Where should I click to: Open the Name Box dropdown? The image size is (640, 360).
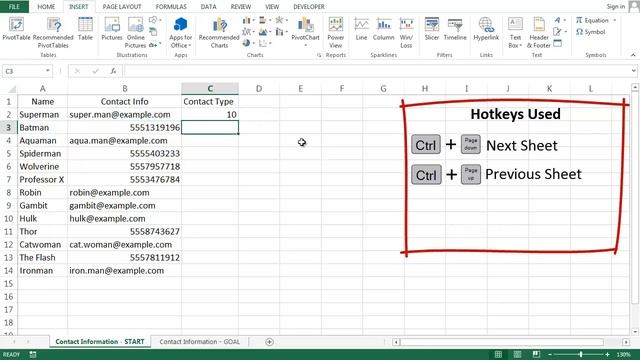[x=47, y=71]
